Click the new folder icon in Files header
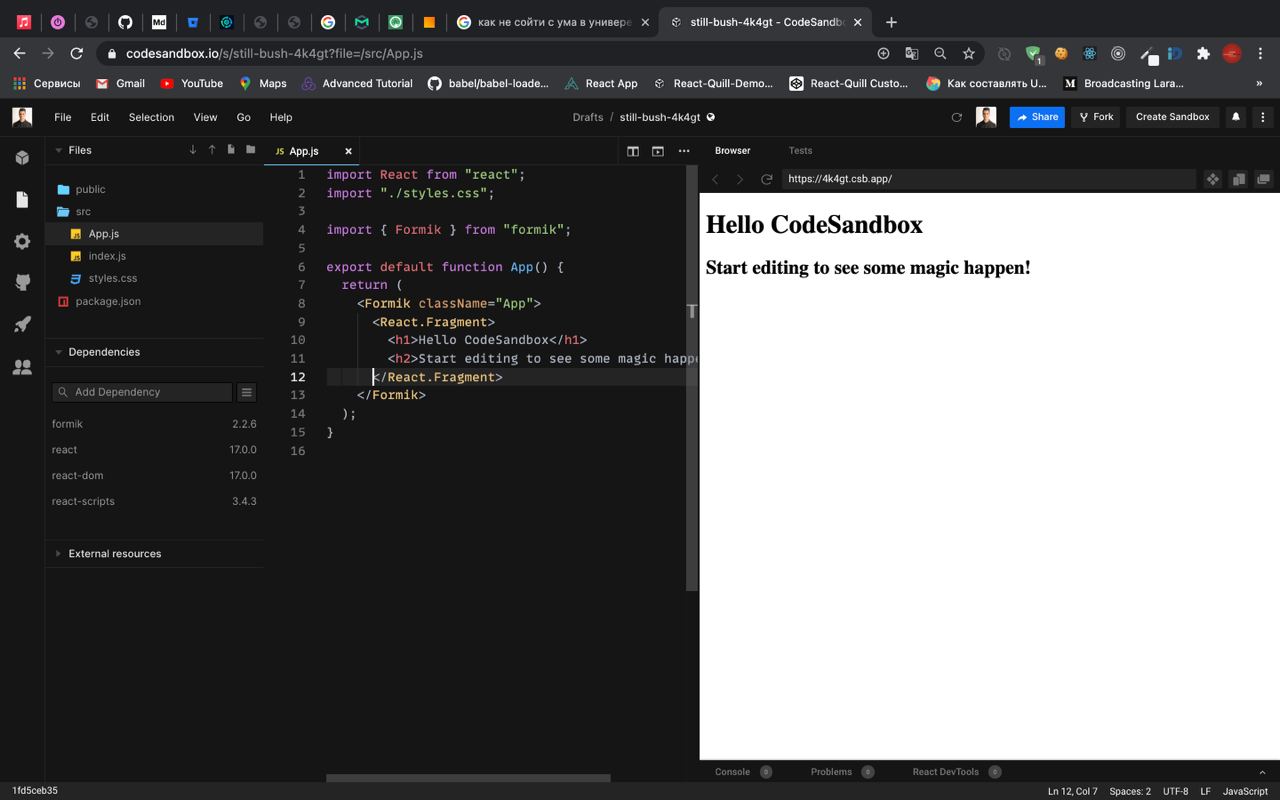 coord(250,150)
